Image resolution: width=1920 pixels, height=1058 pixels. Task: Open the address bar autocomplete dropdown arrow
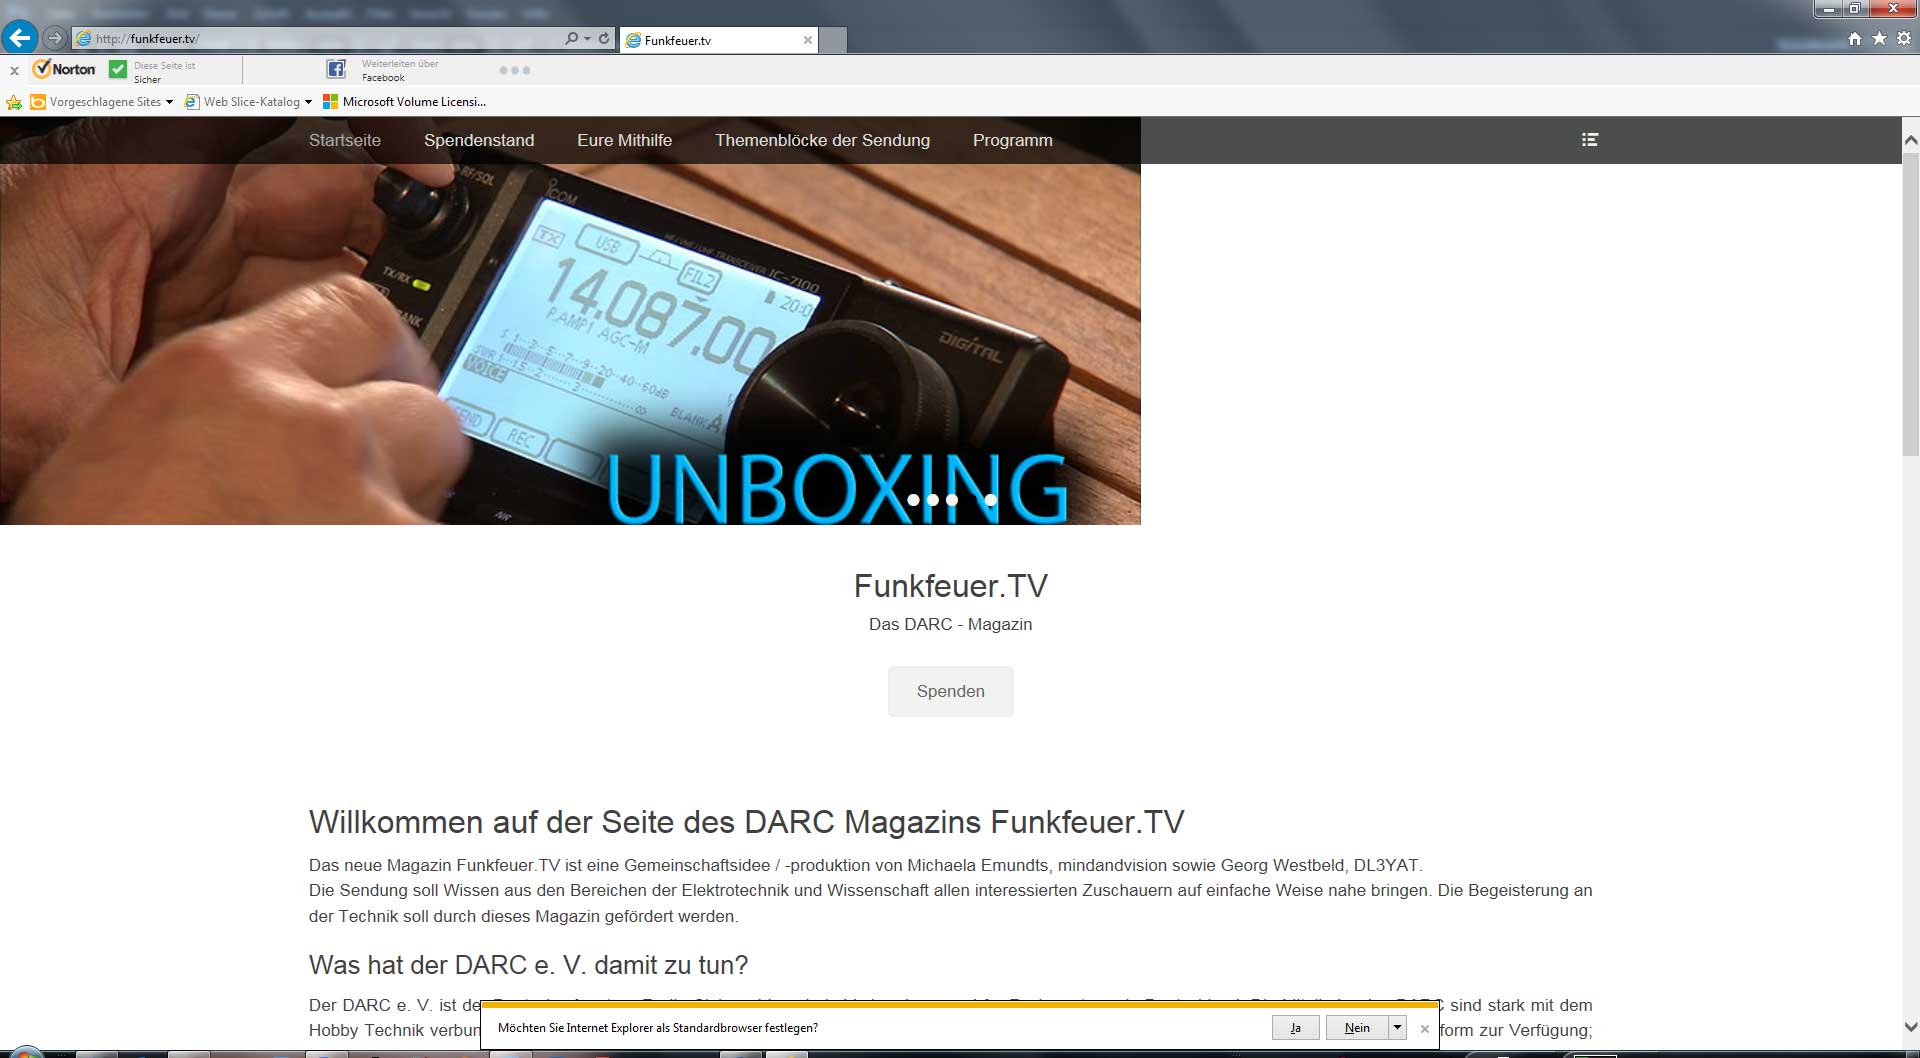[x=587, y=38]
